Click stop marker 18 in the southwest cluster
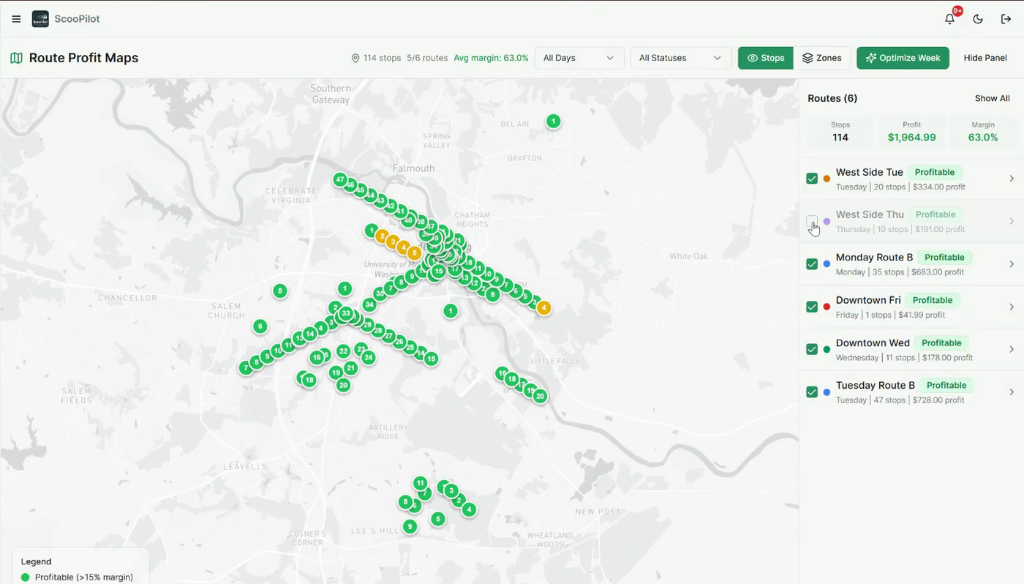The height and width of the screenshot is (584, 1024). point(310,380)
